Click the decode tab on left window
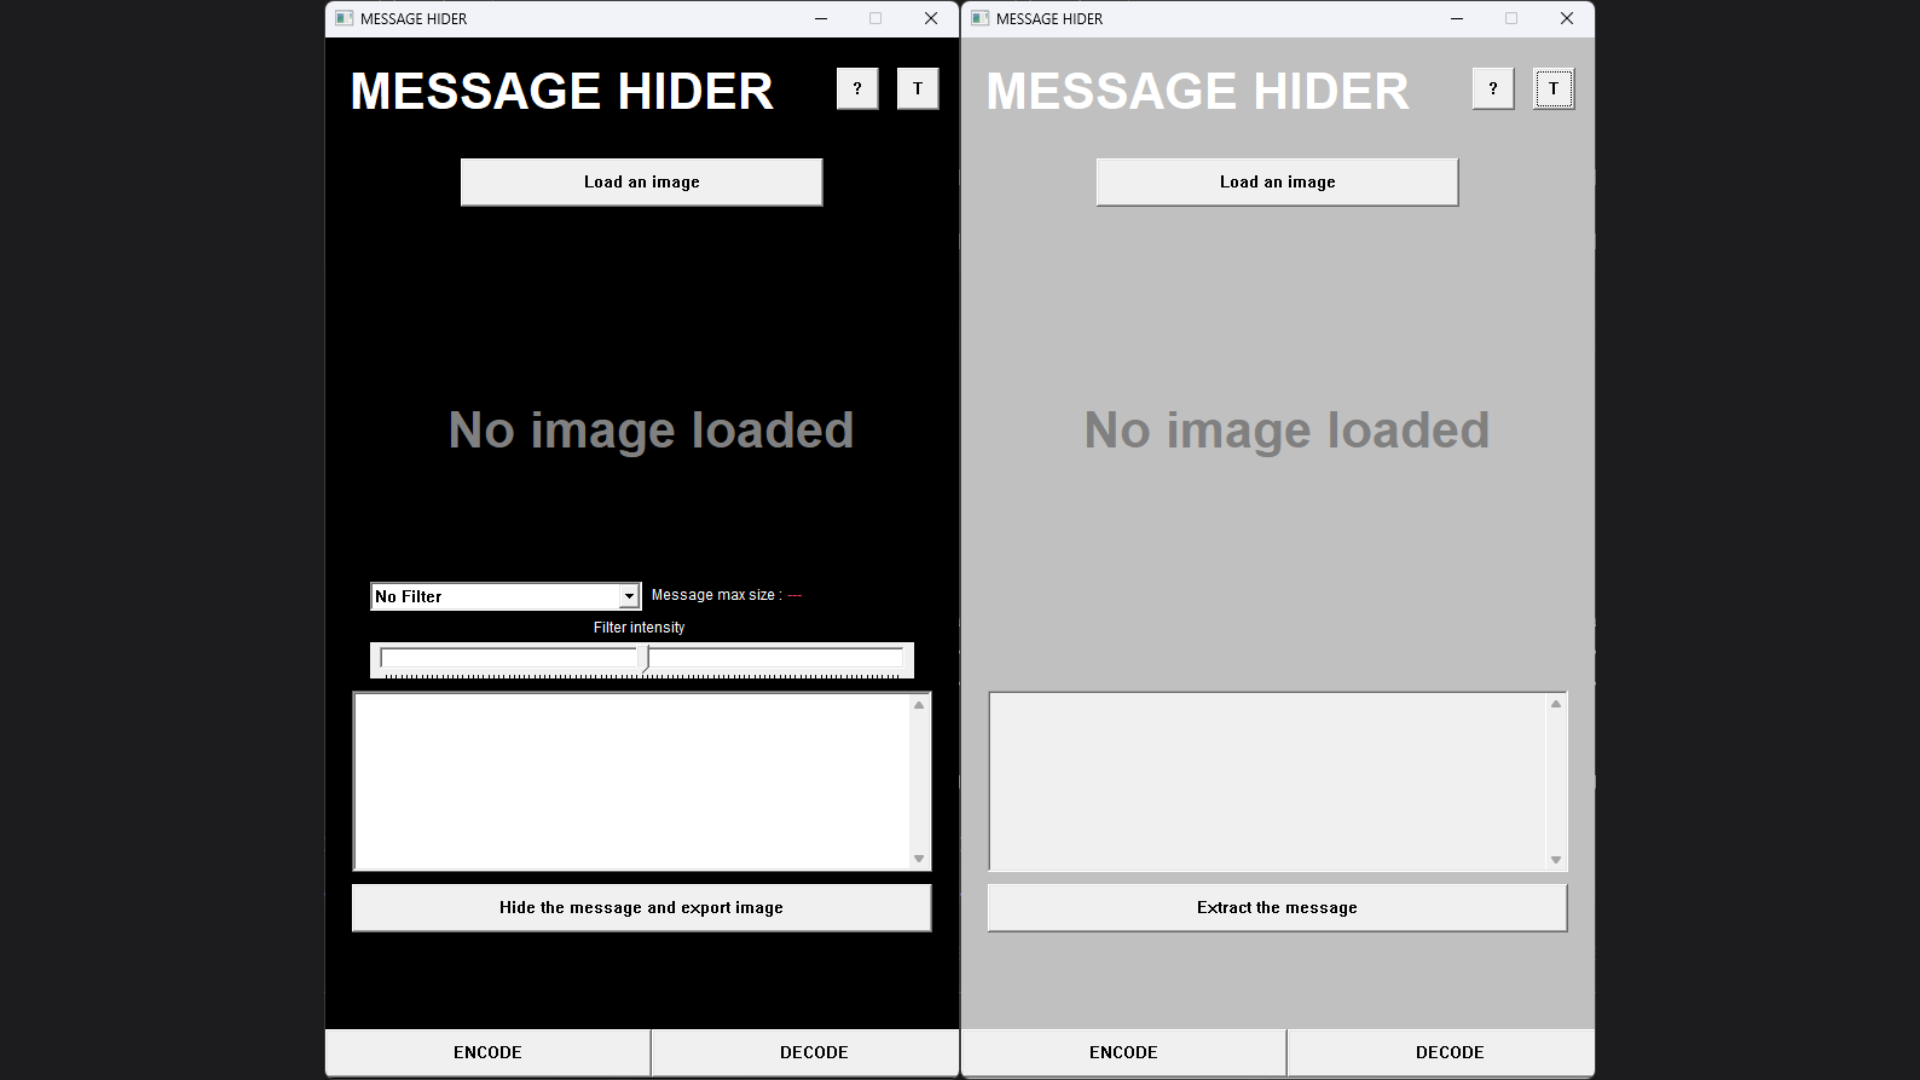Viewport: 1920px width, 1080px height. (x=812, y=1051)
